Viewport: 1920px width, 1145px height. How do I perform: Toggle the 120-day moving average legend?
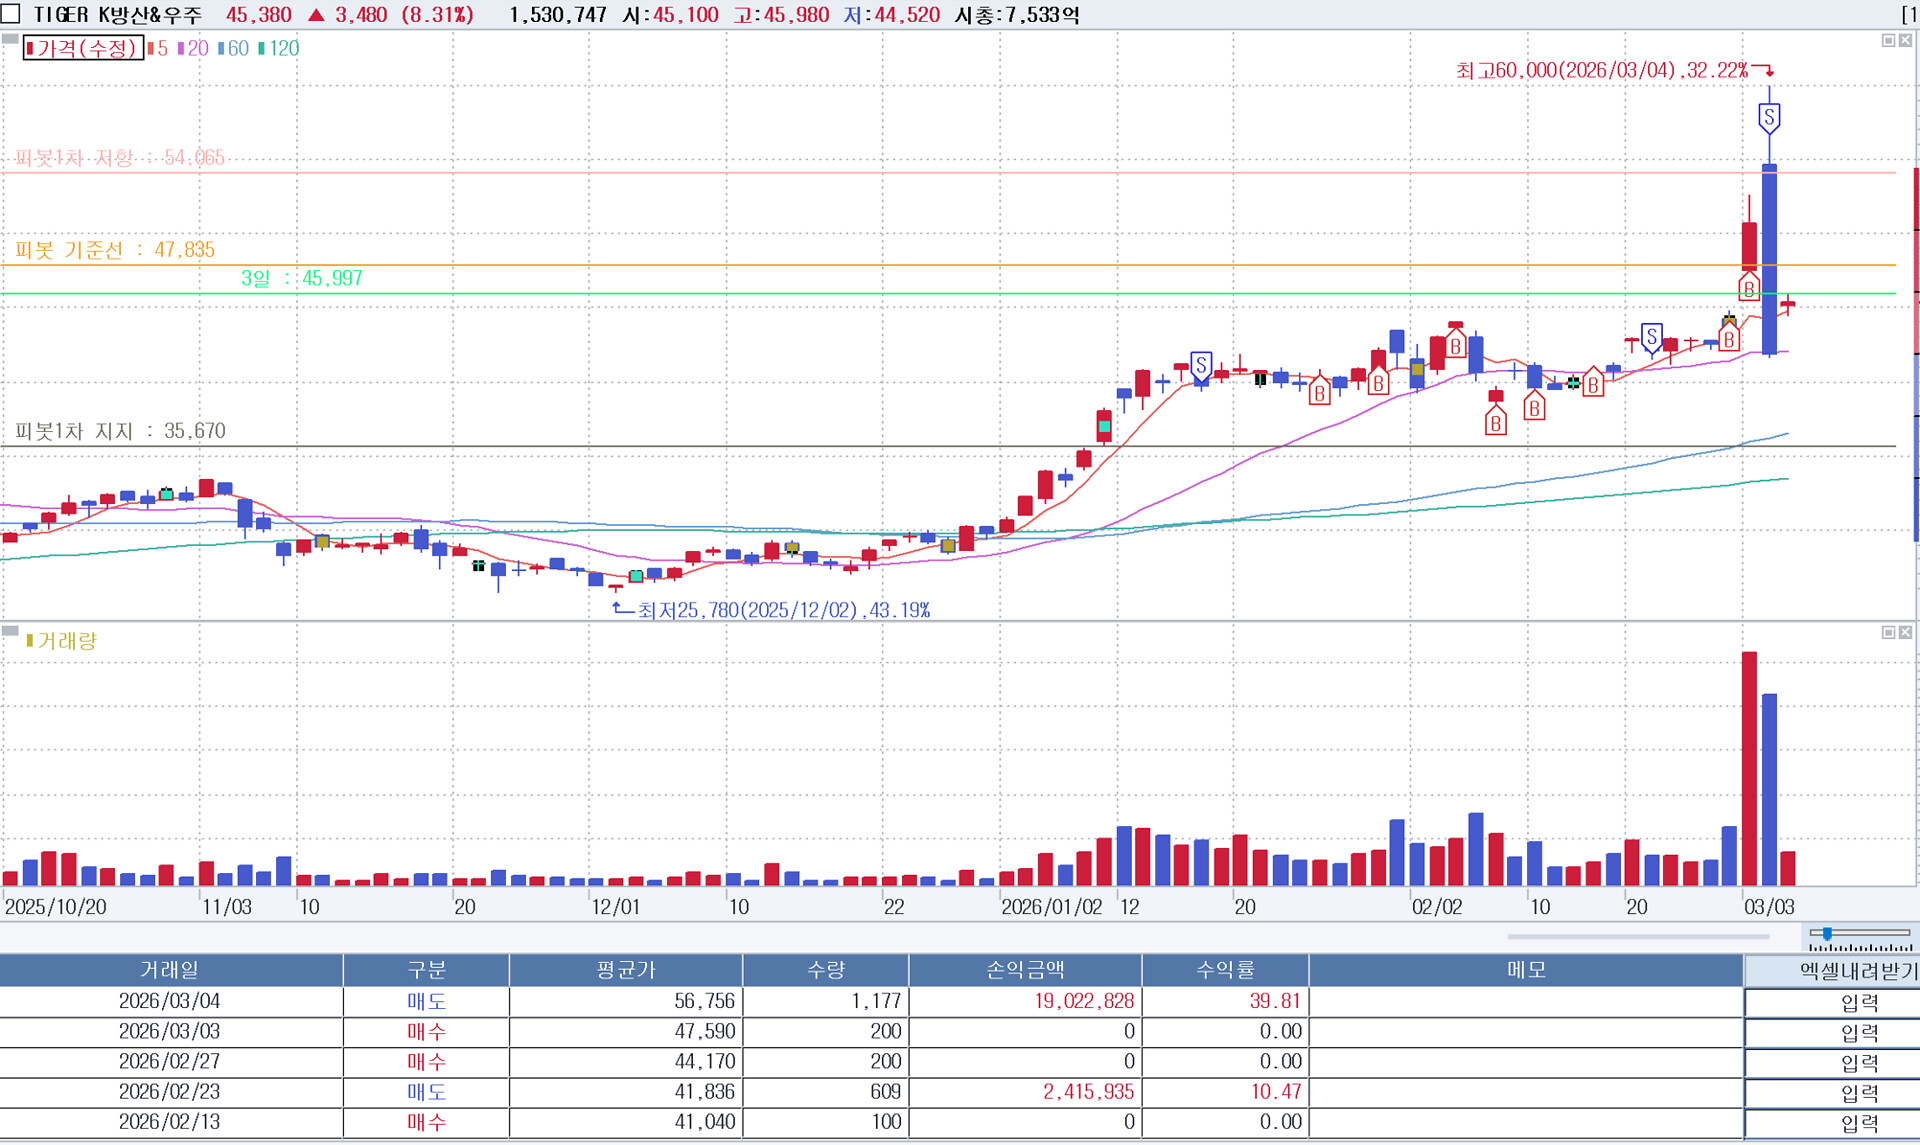(x=279, y=48)
